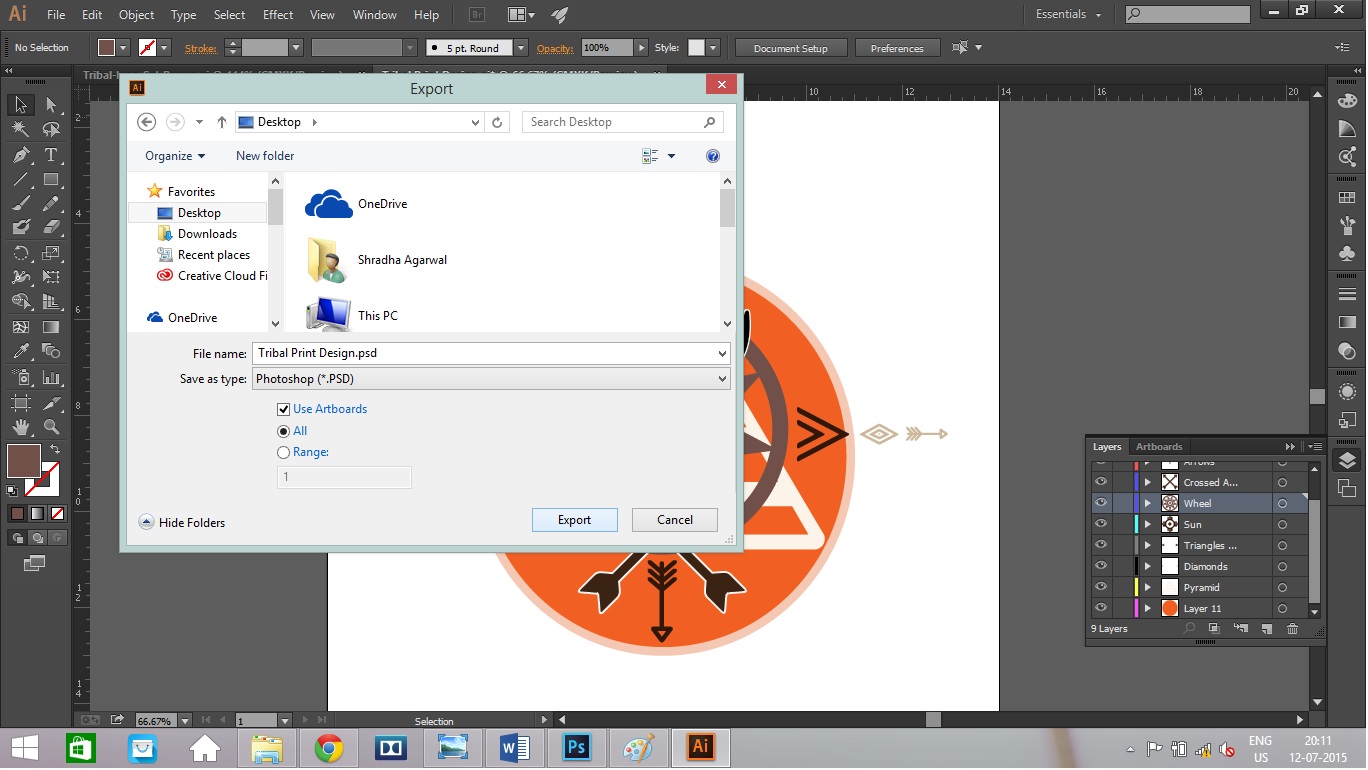The image size is (1368, 770).
Task: Open the Save as type dropdown
Action: 491,379
